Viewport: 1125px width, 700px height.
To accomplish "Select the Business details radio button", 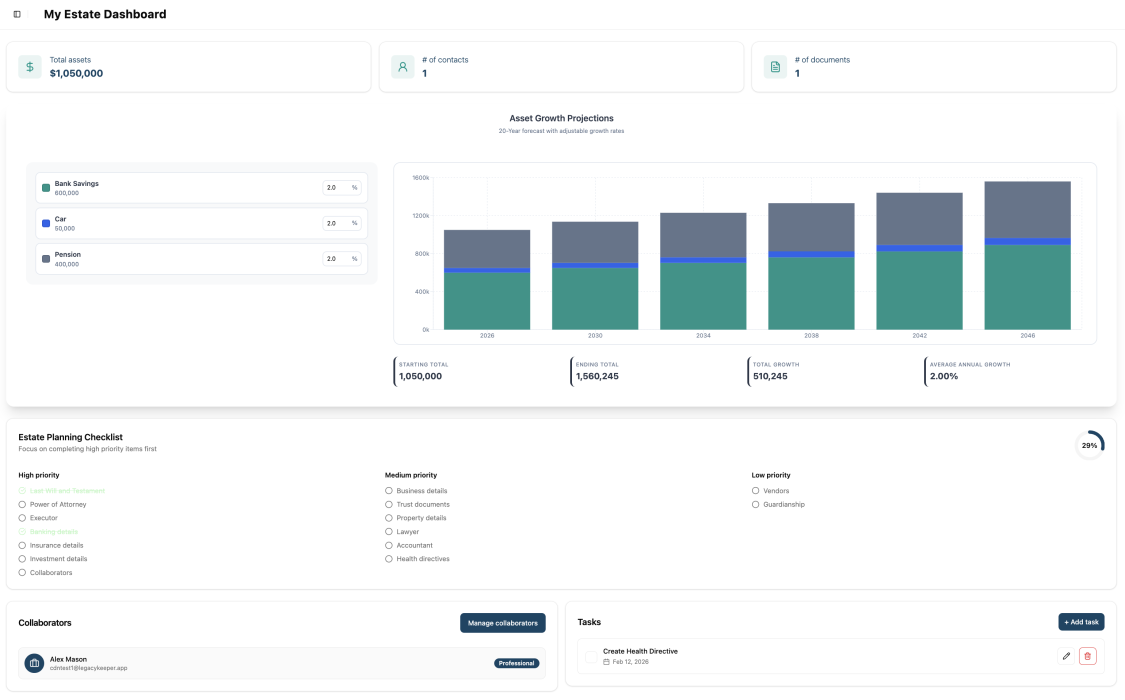I will (387, 490).
